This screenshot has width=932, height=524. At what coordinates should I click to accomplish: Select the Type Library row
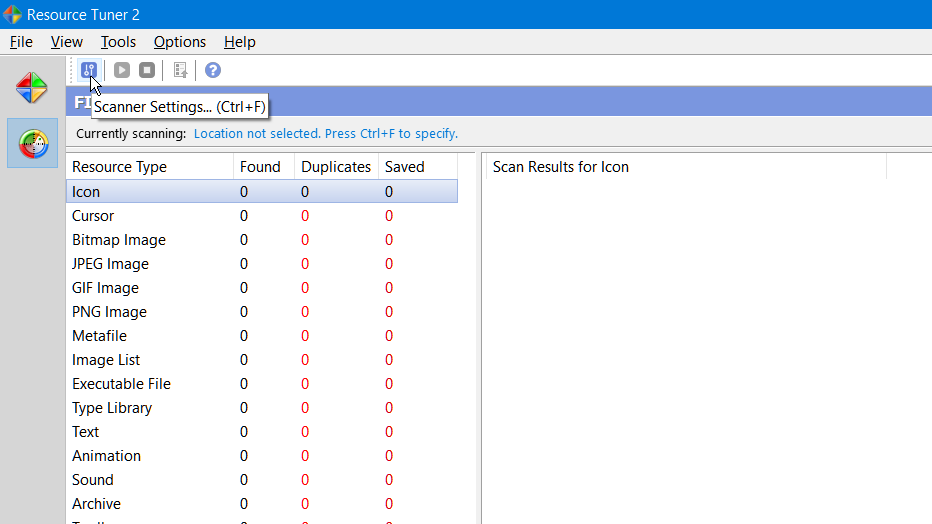point(262,408)
